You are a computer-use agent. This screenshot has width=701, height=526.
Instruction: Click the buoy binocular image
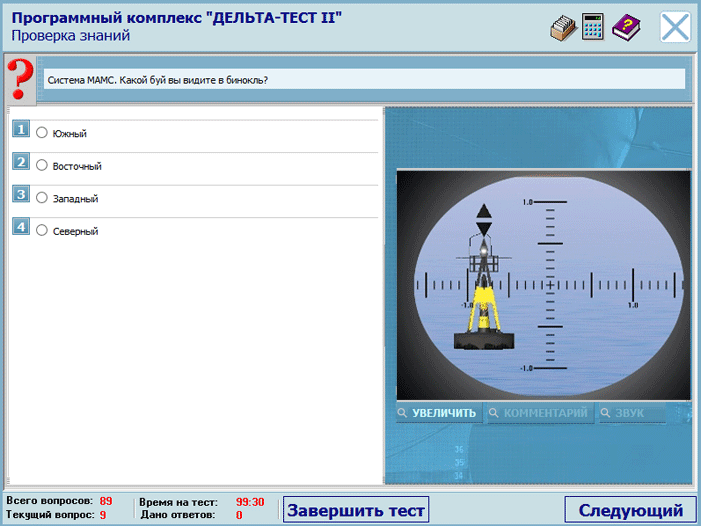[544, 285]
